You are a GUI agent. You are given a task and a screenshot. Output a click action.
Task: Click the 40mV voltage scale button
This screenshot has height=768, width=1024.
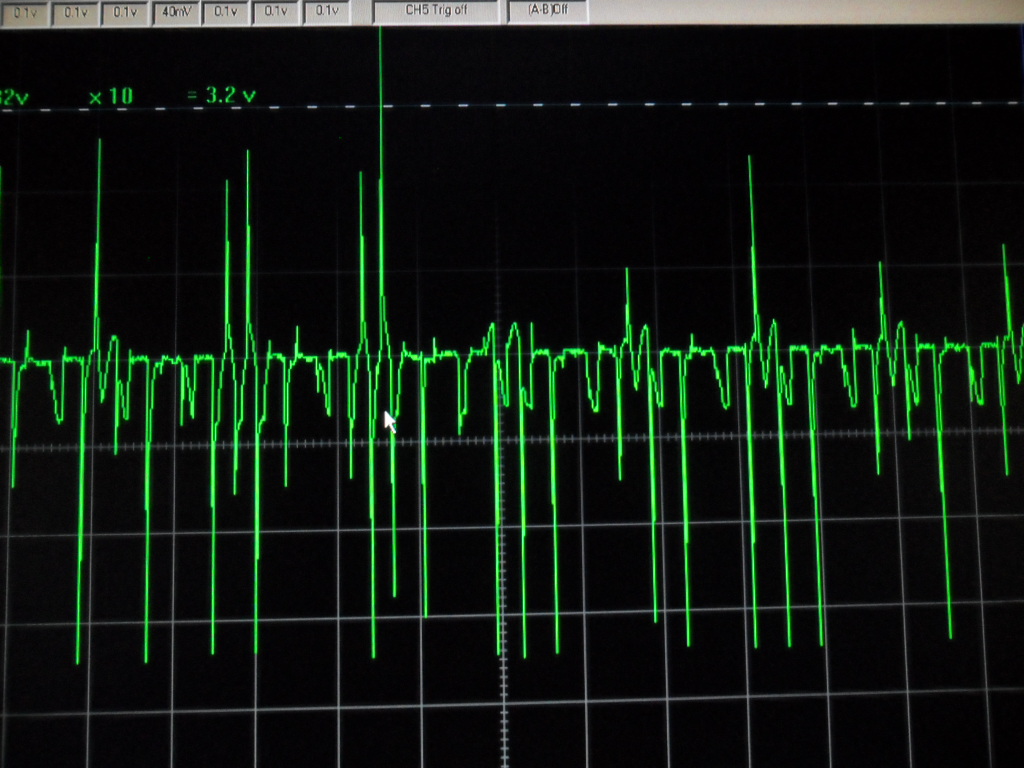pyautogui.click(x=176, y=12)
